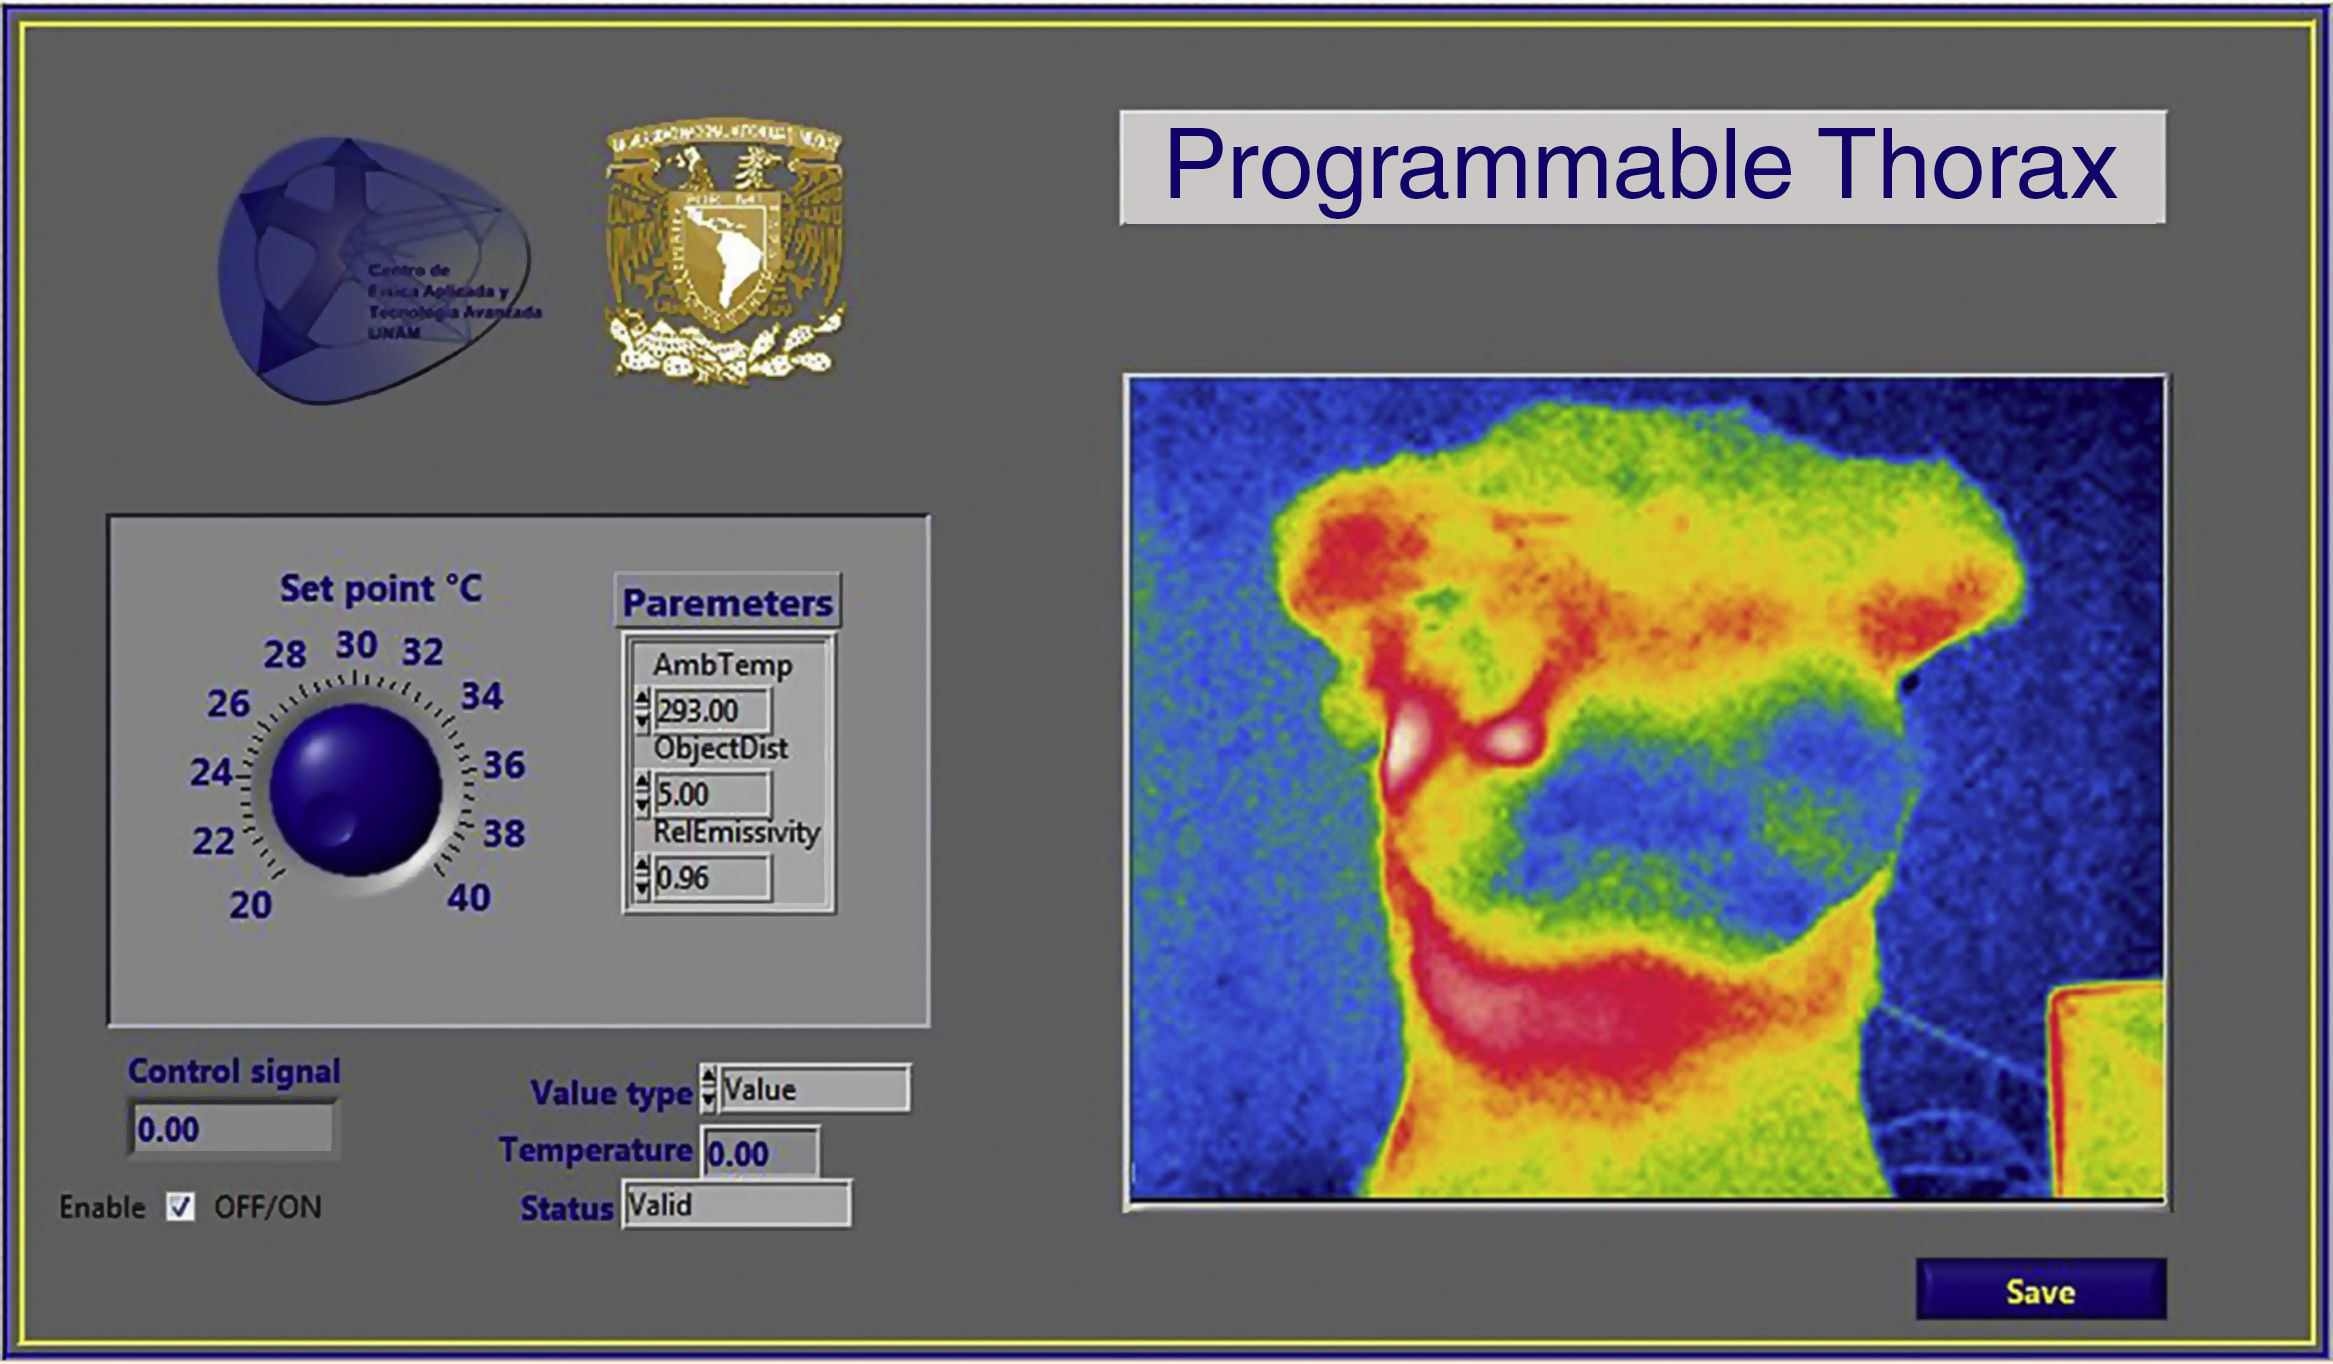
Task: Click the Paremeters cluster label
Action: 727,602
